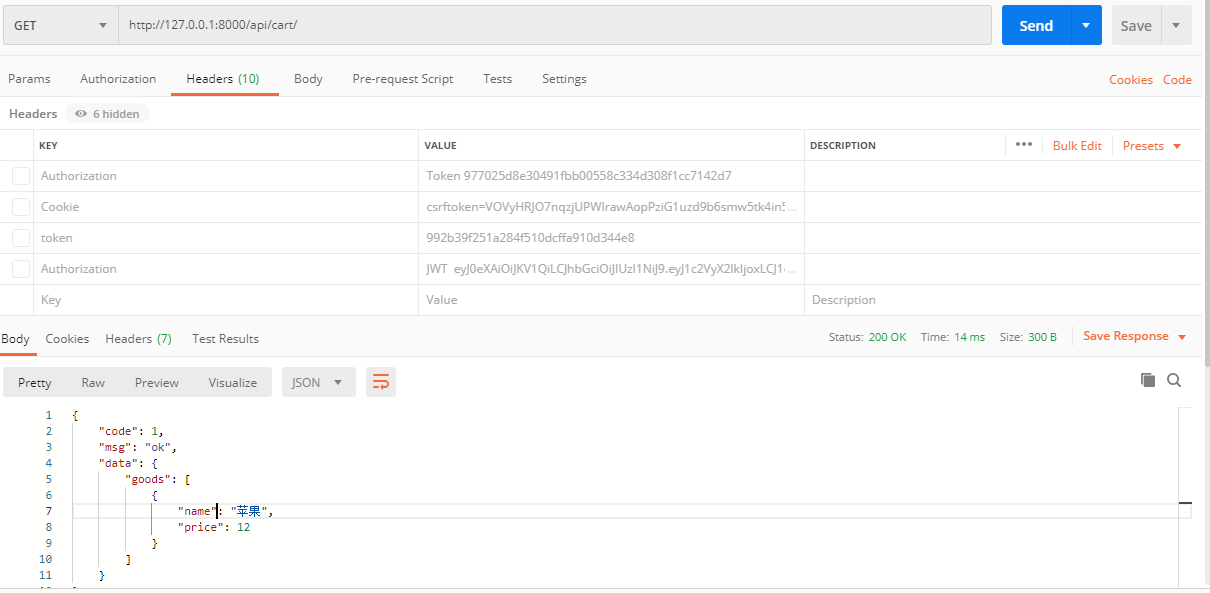Screen dimensions: 1210x593
Task: Open the Code link
Action: coord(1177,80)
